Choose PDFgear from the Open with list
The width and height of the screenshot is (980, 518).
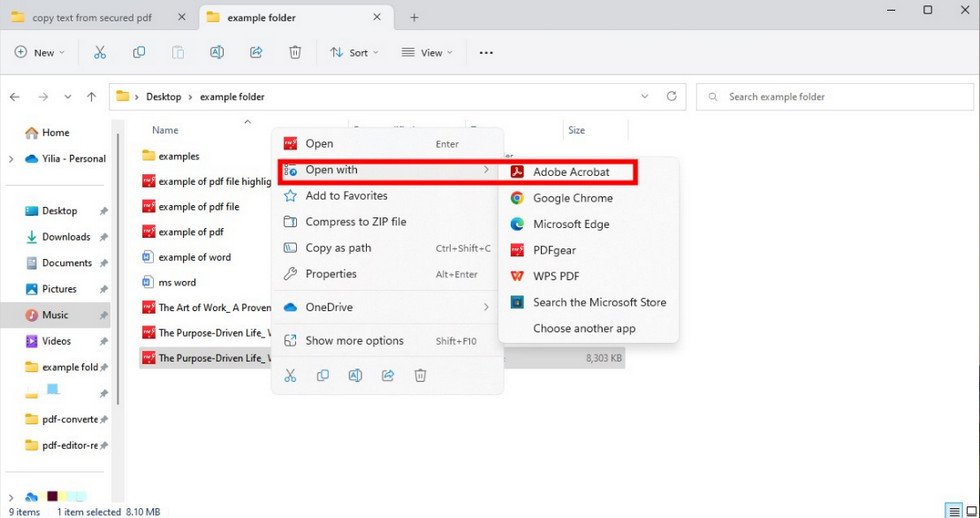(x=588, y=250)
